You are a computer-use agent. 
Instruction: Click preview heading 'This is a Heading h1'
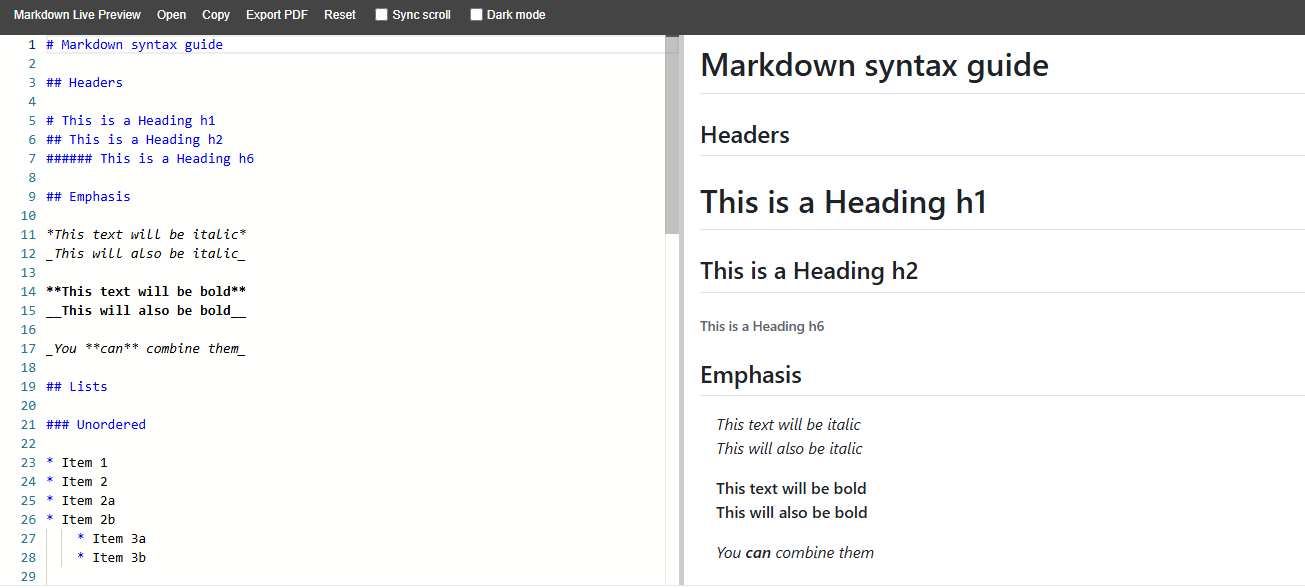click(x=843, y=203)
